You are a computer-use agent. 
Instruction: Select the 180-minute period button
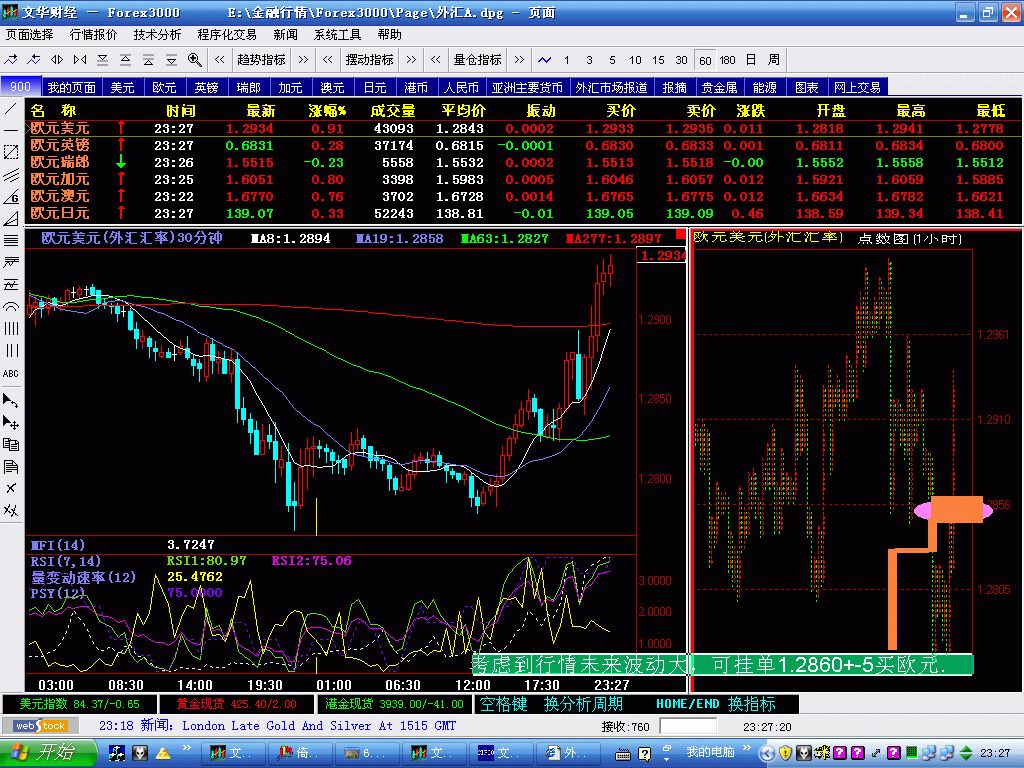728,60
